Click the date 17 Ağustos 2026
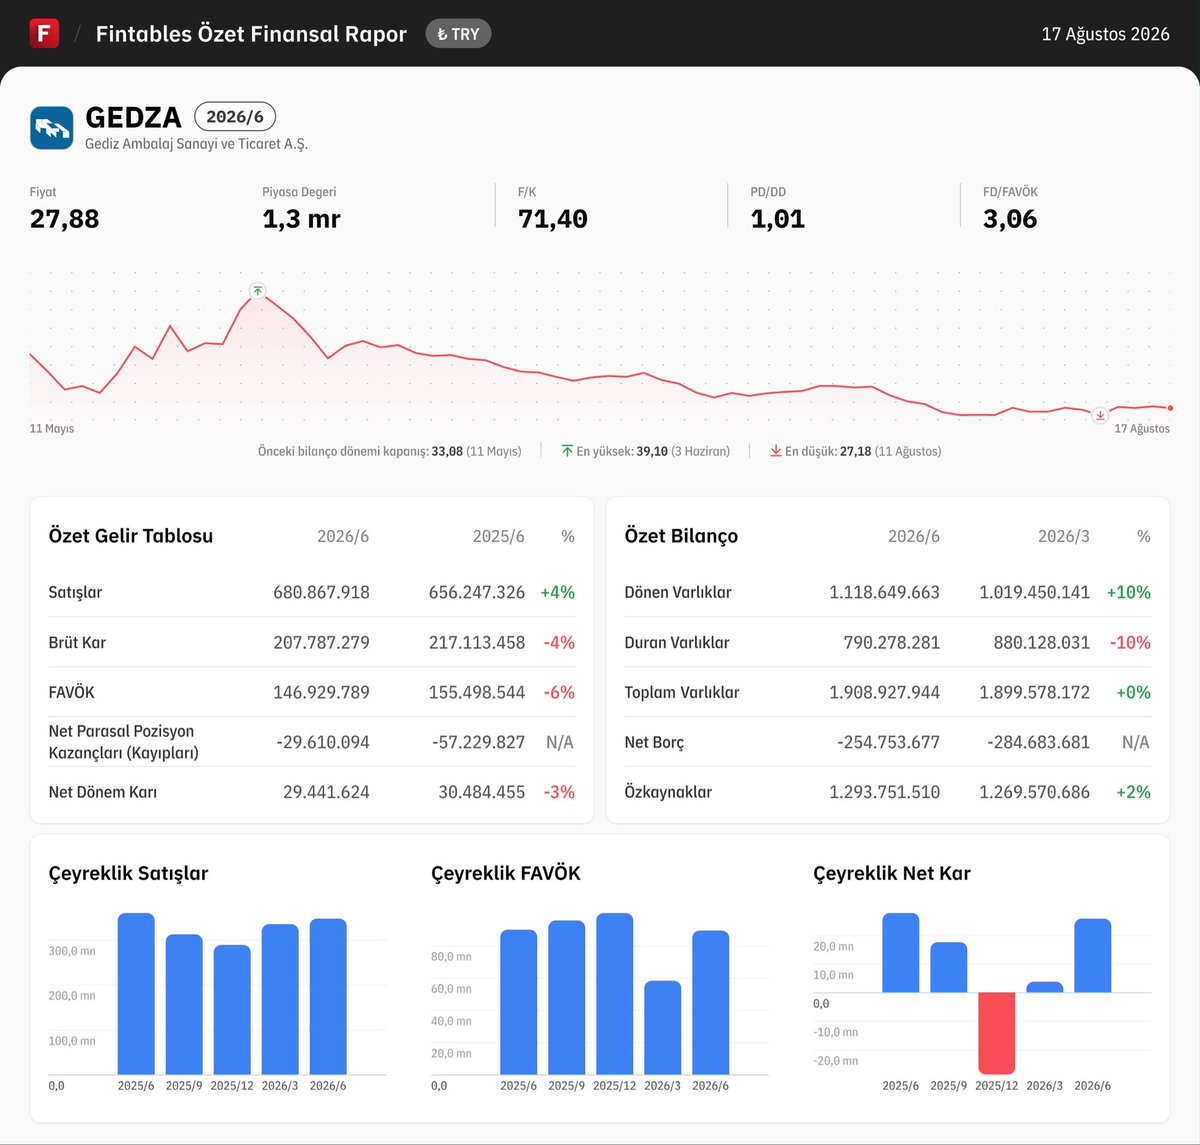Viewport: 1200px width, 1145px height. 1105,34
